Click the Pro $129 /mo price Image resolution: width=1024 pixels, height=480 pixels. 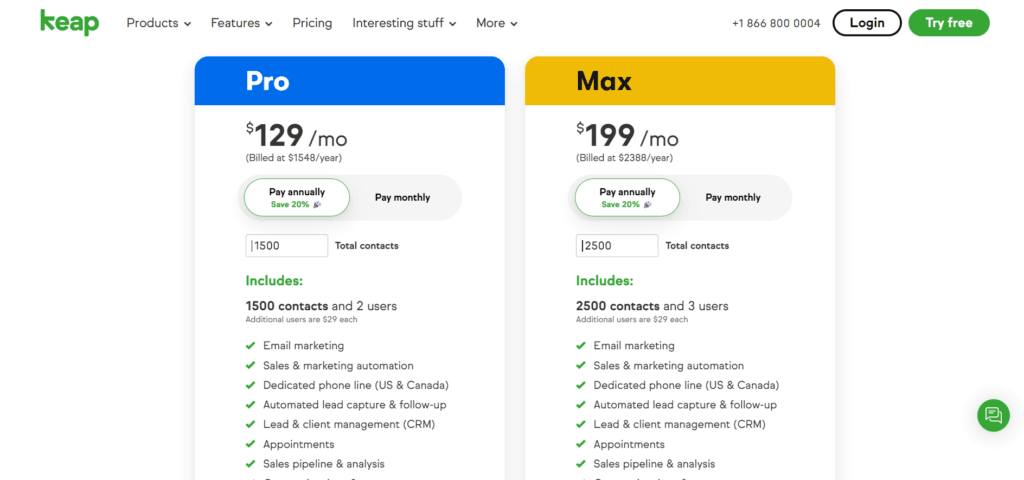point(296,136)
